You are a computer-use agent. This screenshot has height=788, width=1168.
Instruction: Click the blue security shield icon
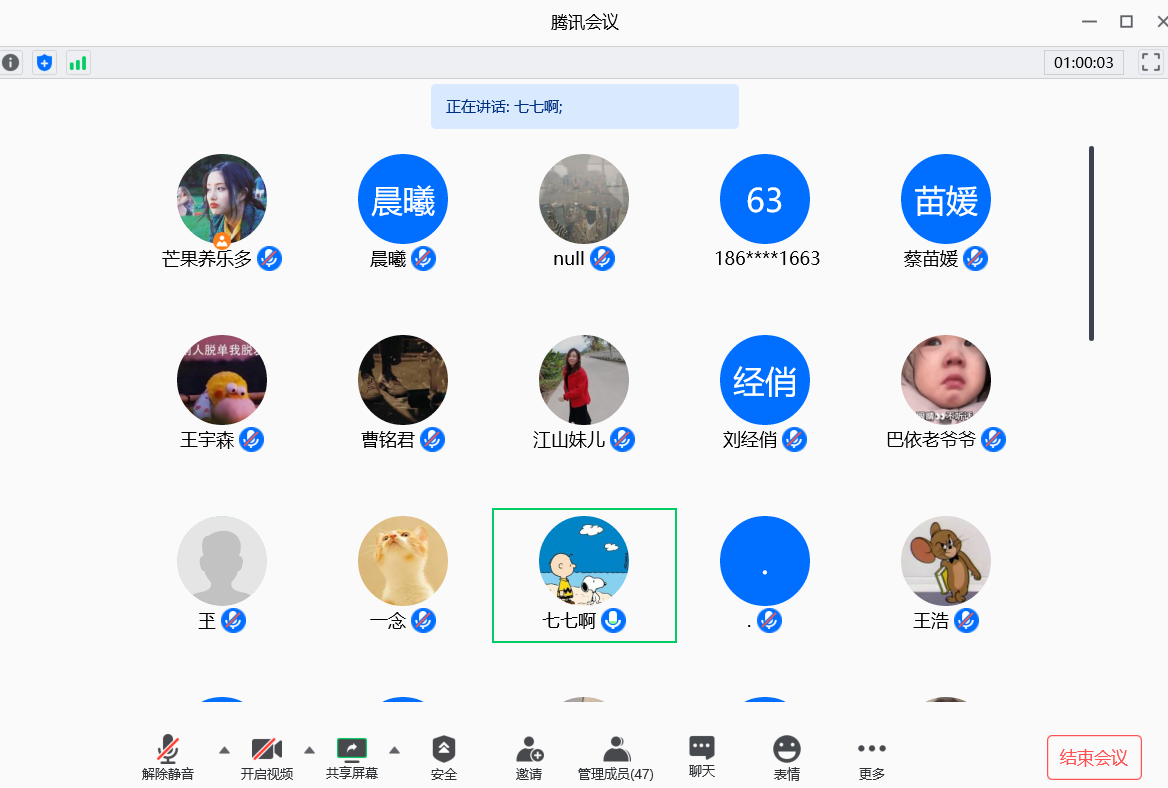click(x=44, y=63)
